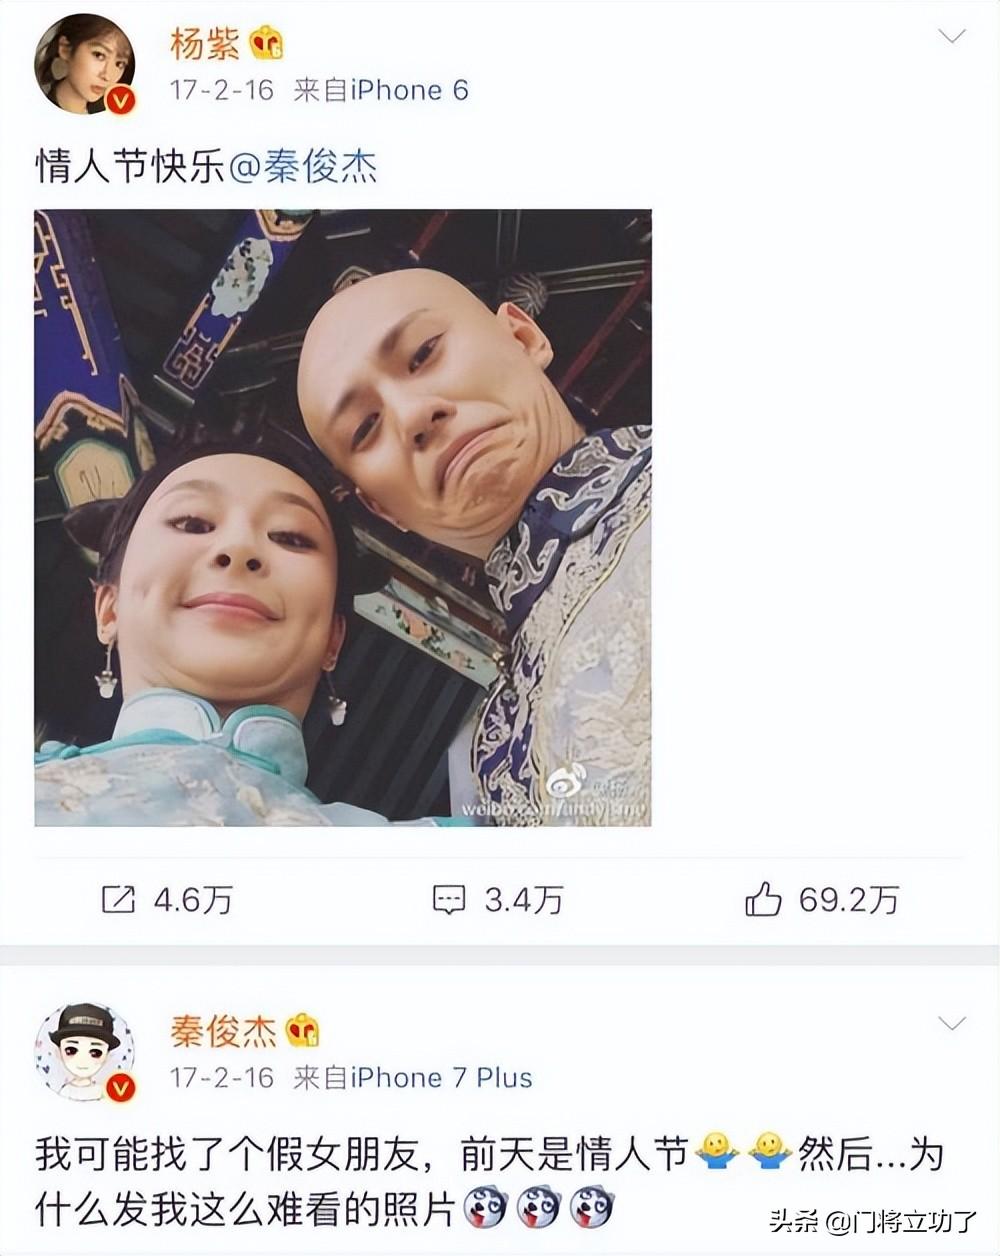Open the username 秦俊杰
The image size is (1000, 1256).
pos(223,1030)
